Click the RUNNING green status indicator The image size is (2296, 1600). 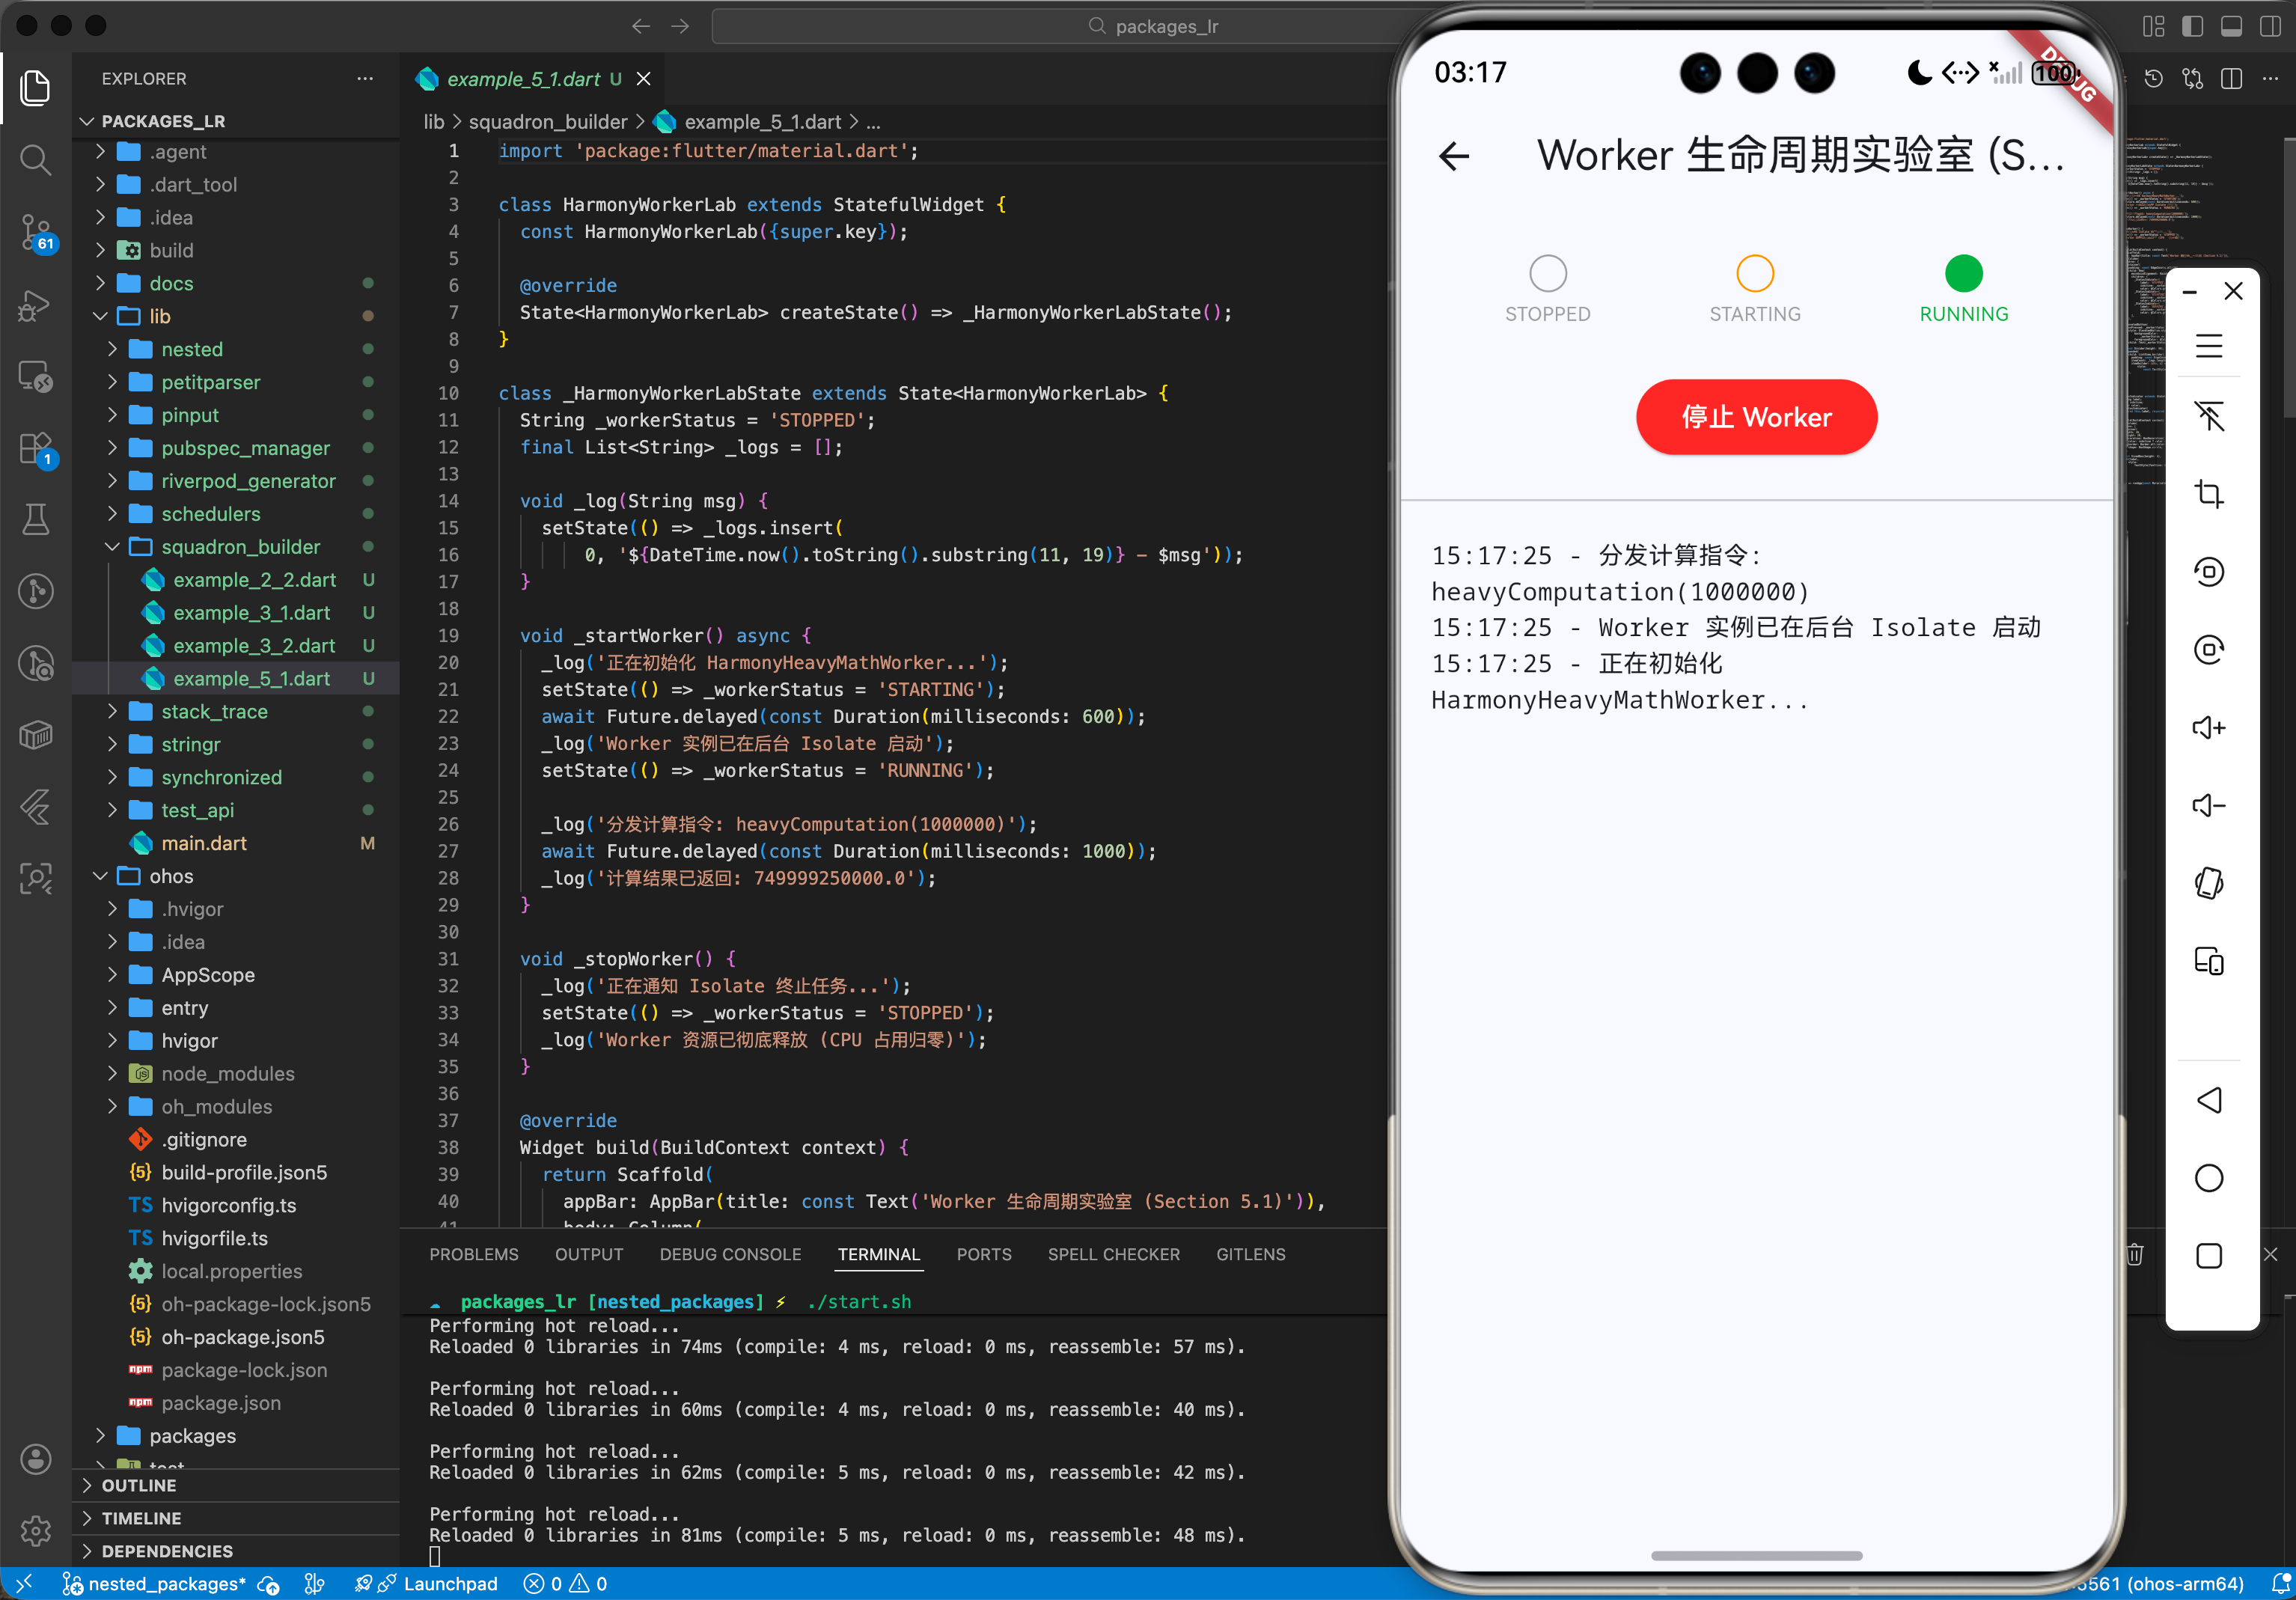(1963, 273)
